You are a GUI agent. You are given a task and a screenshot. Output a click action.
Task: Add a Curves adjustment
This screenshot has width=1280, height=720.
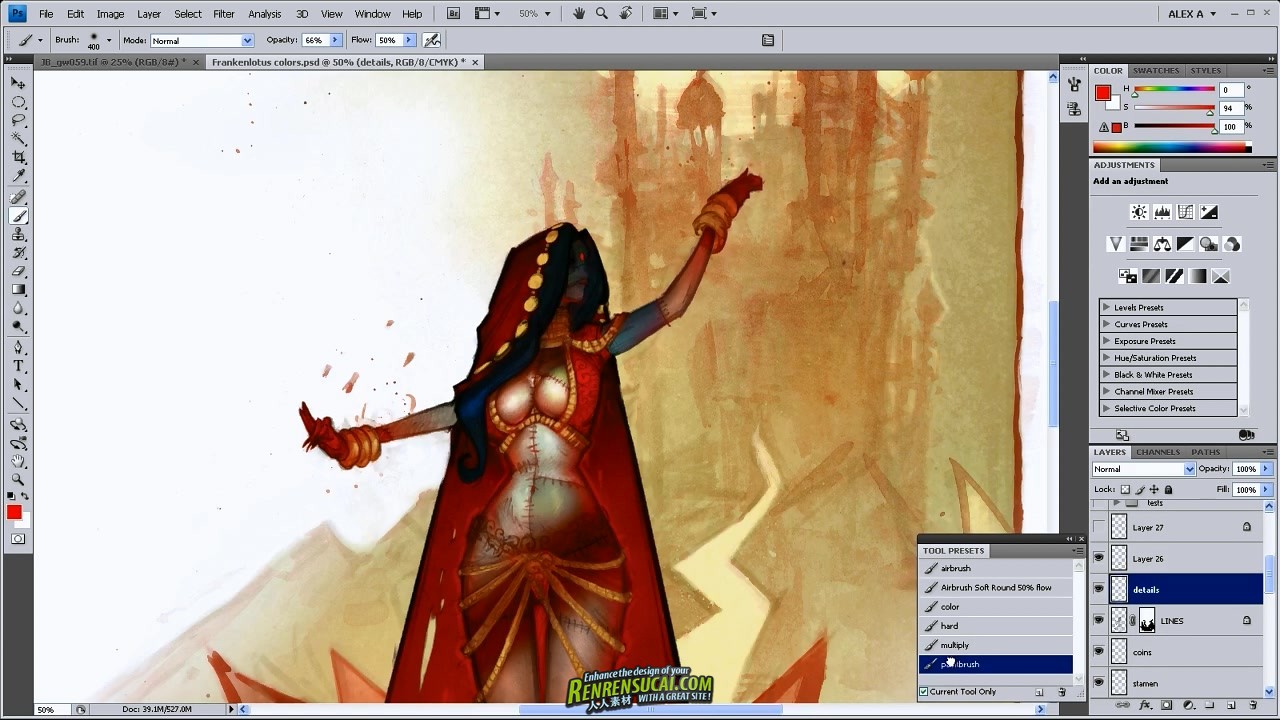[1185, 212]
